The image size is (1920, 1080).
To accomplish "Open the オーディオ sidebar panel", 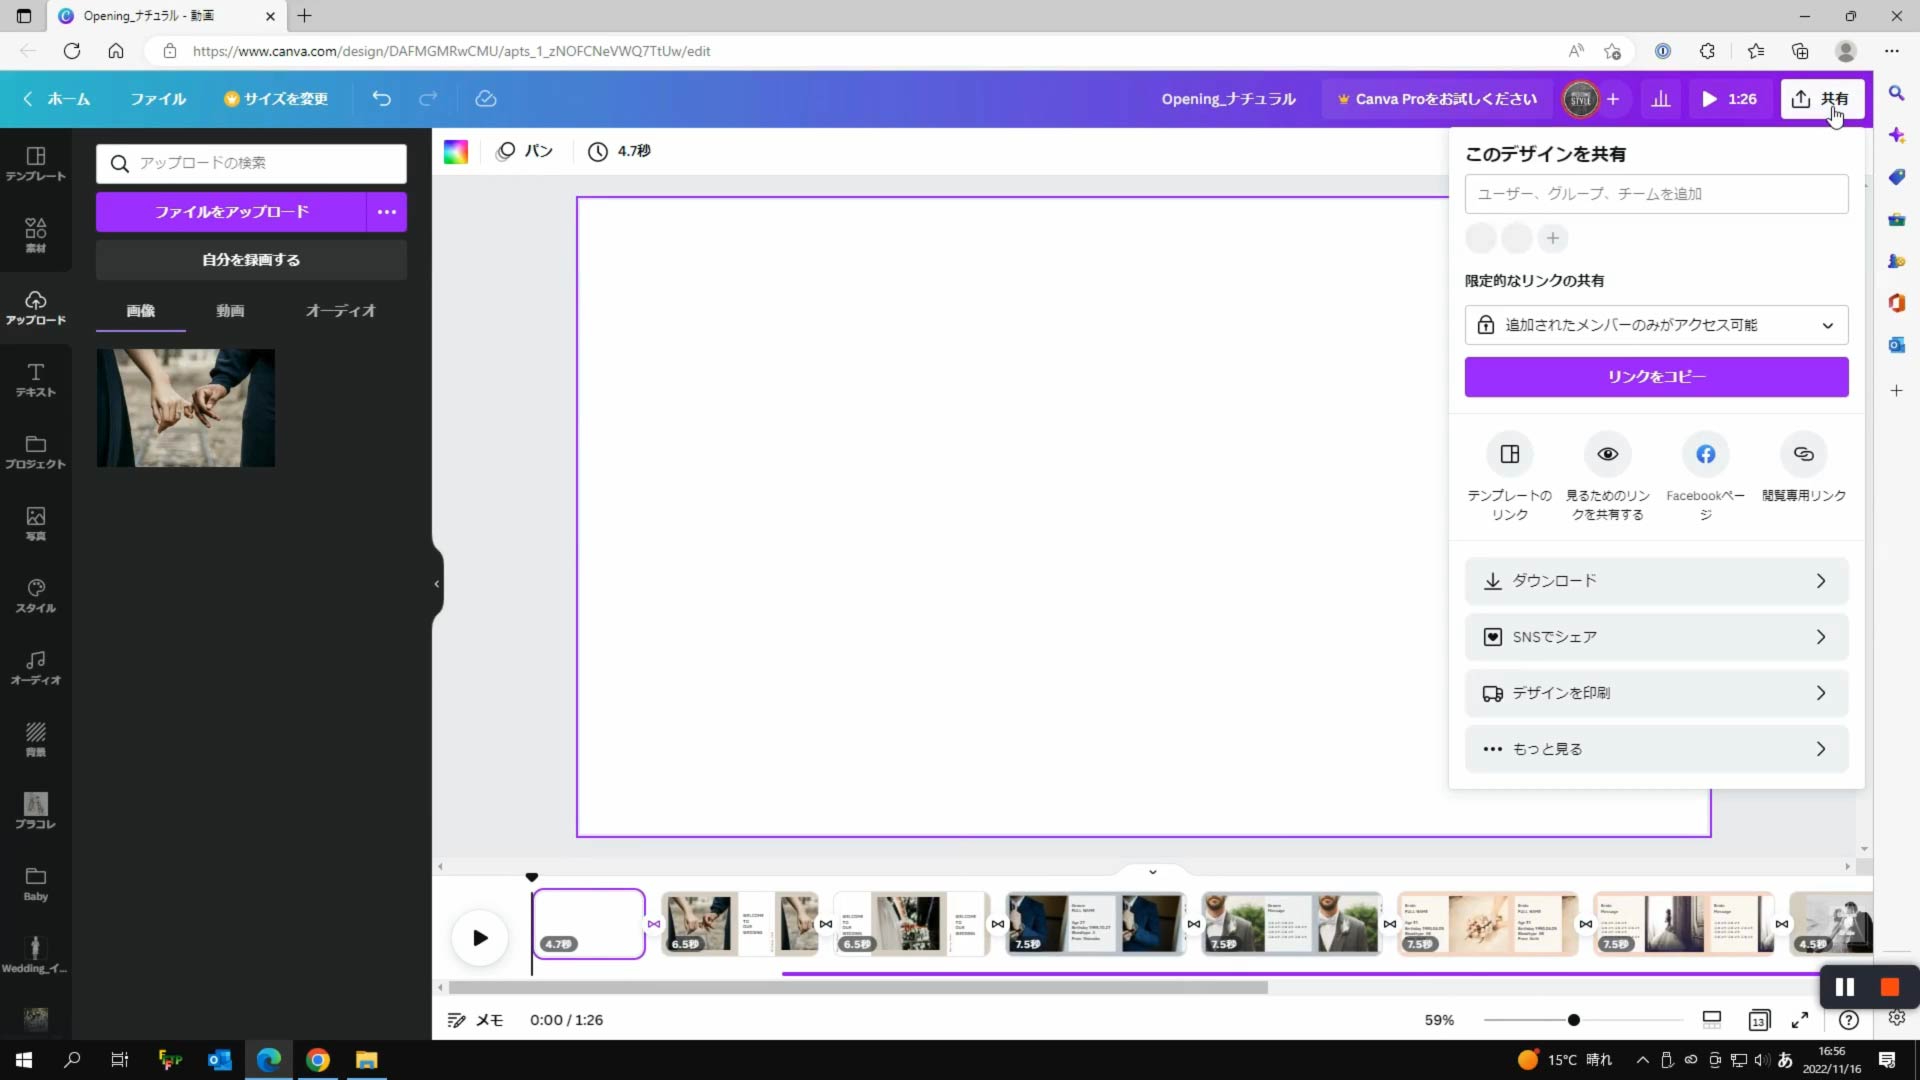I will (35, 667).
